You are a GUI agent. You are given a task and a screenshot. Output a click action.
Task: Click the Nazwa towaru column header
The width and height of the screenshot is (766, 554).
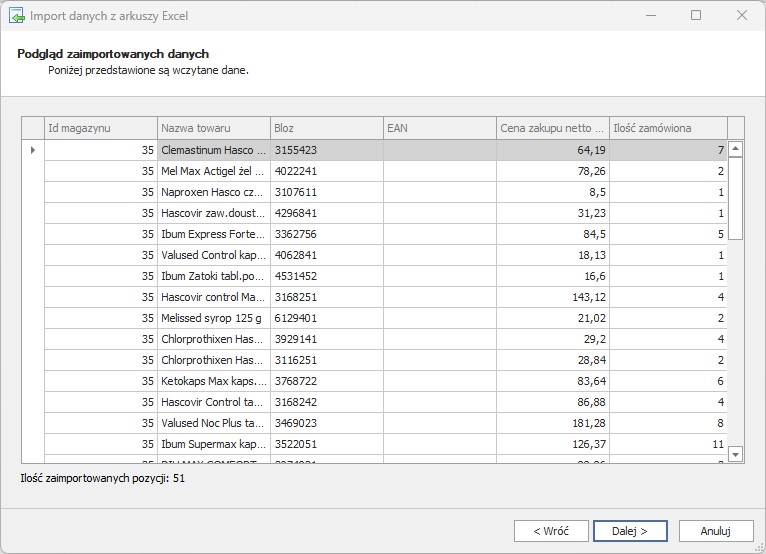coord(213,128)
